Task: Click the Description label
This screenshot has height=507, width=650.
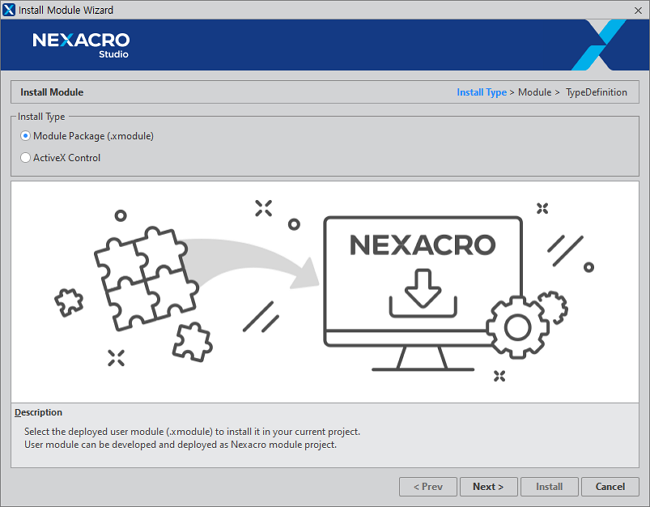Action: (x=38, y=412)
